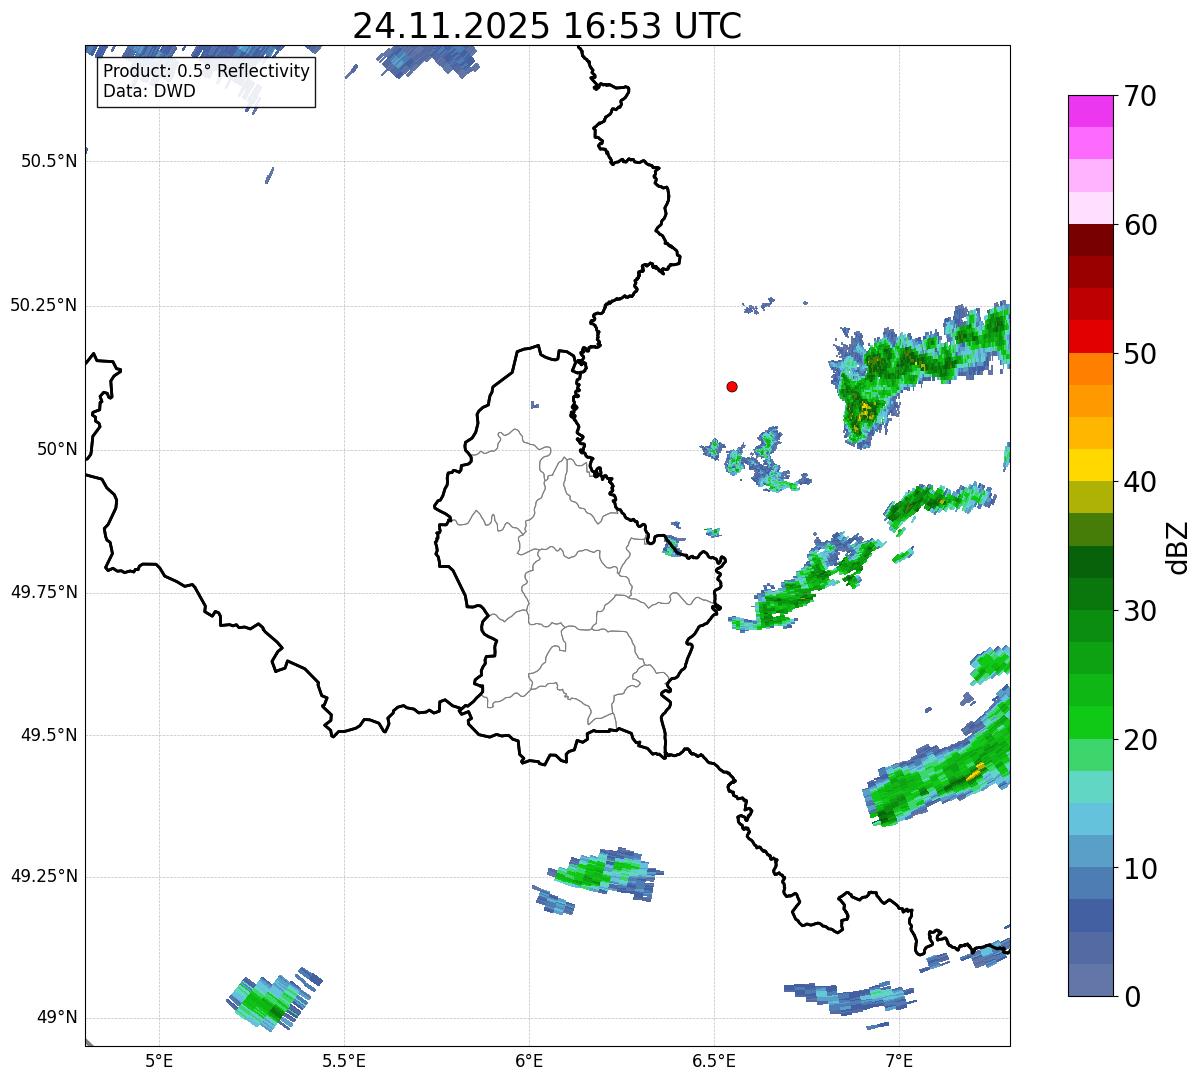
Task: Click the light pink colorbar segment above 60
Action: (x=1091, y=208)
